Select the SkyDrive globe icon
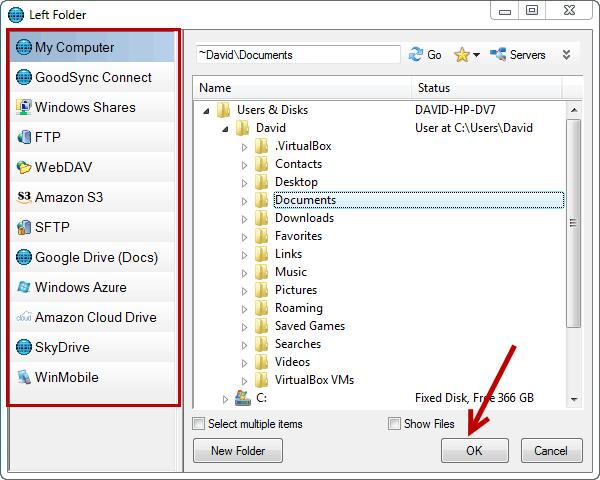 point(24,347)
